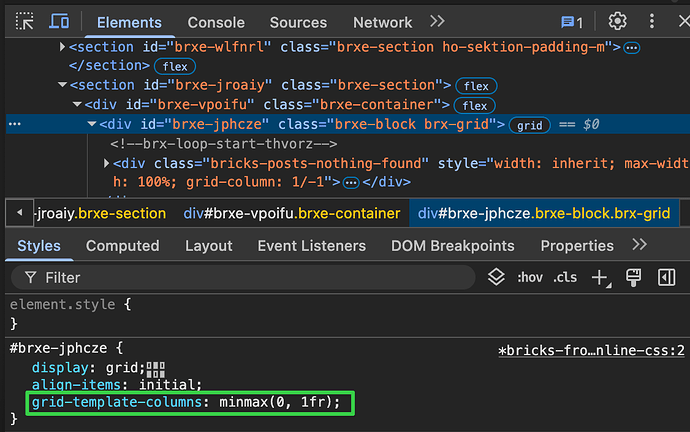690x432 pixels.
Task: Click into the Filter styles field
Action: 250,277
